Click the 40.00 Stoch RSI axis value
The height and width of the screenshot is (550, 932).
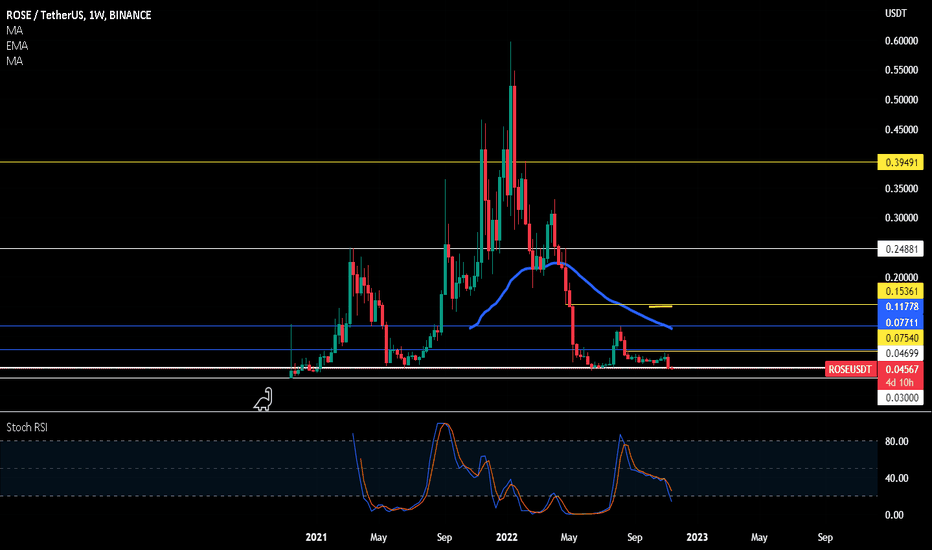pyautogui.click(x=896, y=478)
